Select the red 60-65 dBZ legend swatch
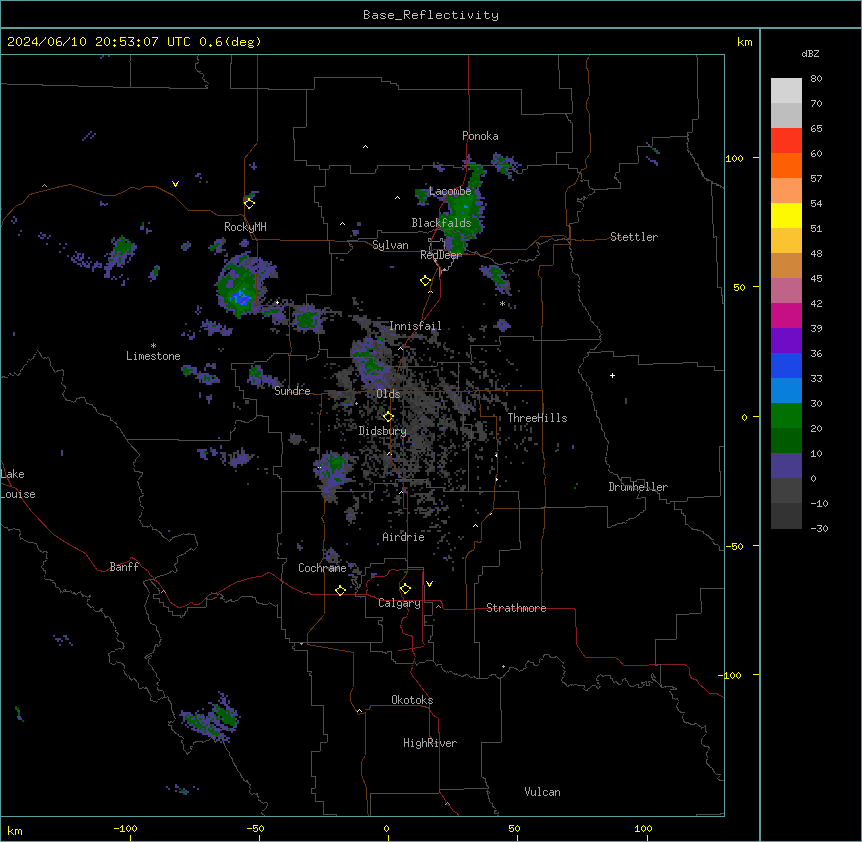 point(786,140)
